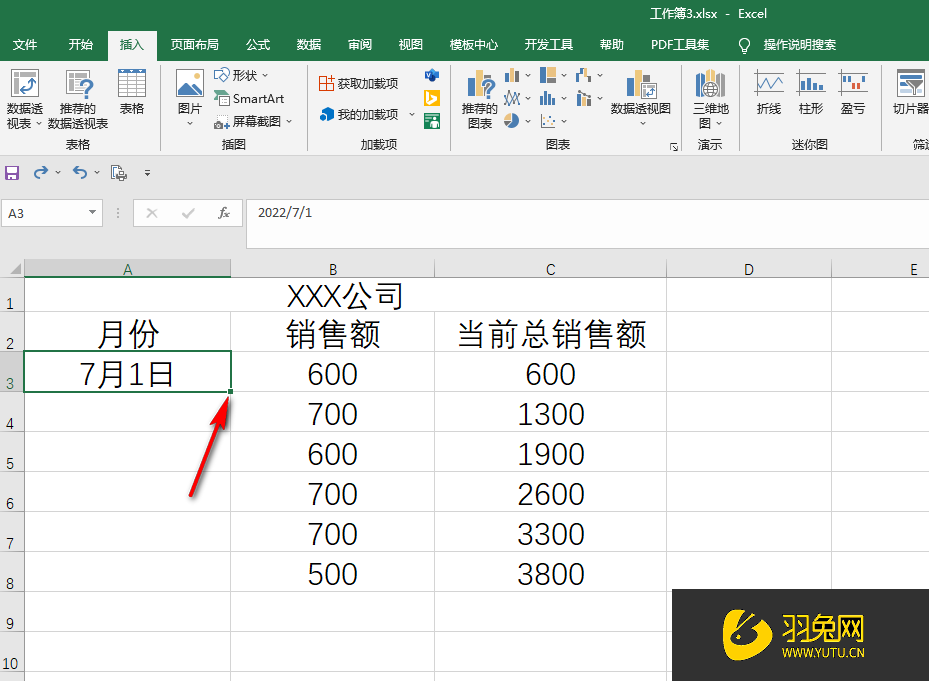This screenshot has height=681, width=929.
Task: Expand the undo history dropdown
Action: 97,172
